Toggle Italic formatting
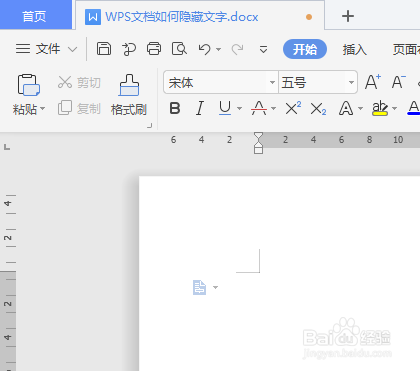 200,108
